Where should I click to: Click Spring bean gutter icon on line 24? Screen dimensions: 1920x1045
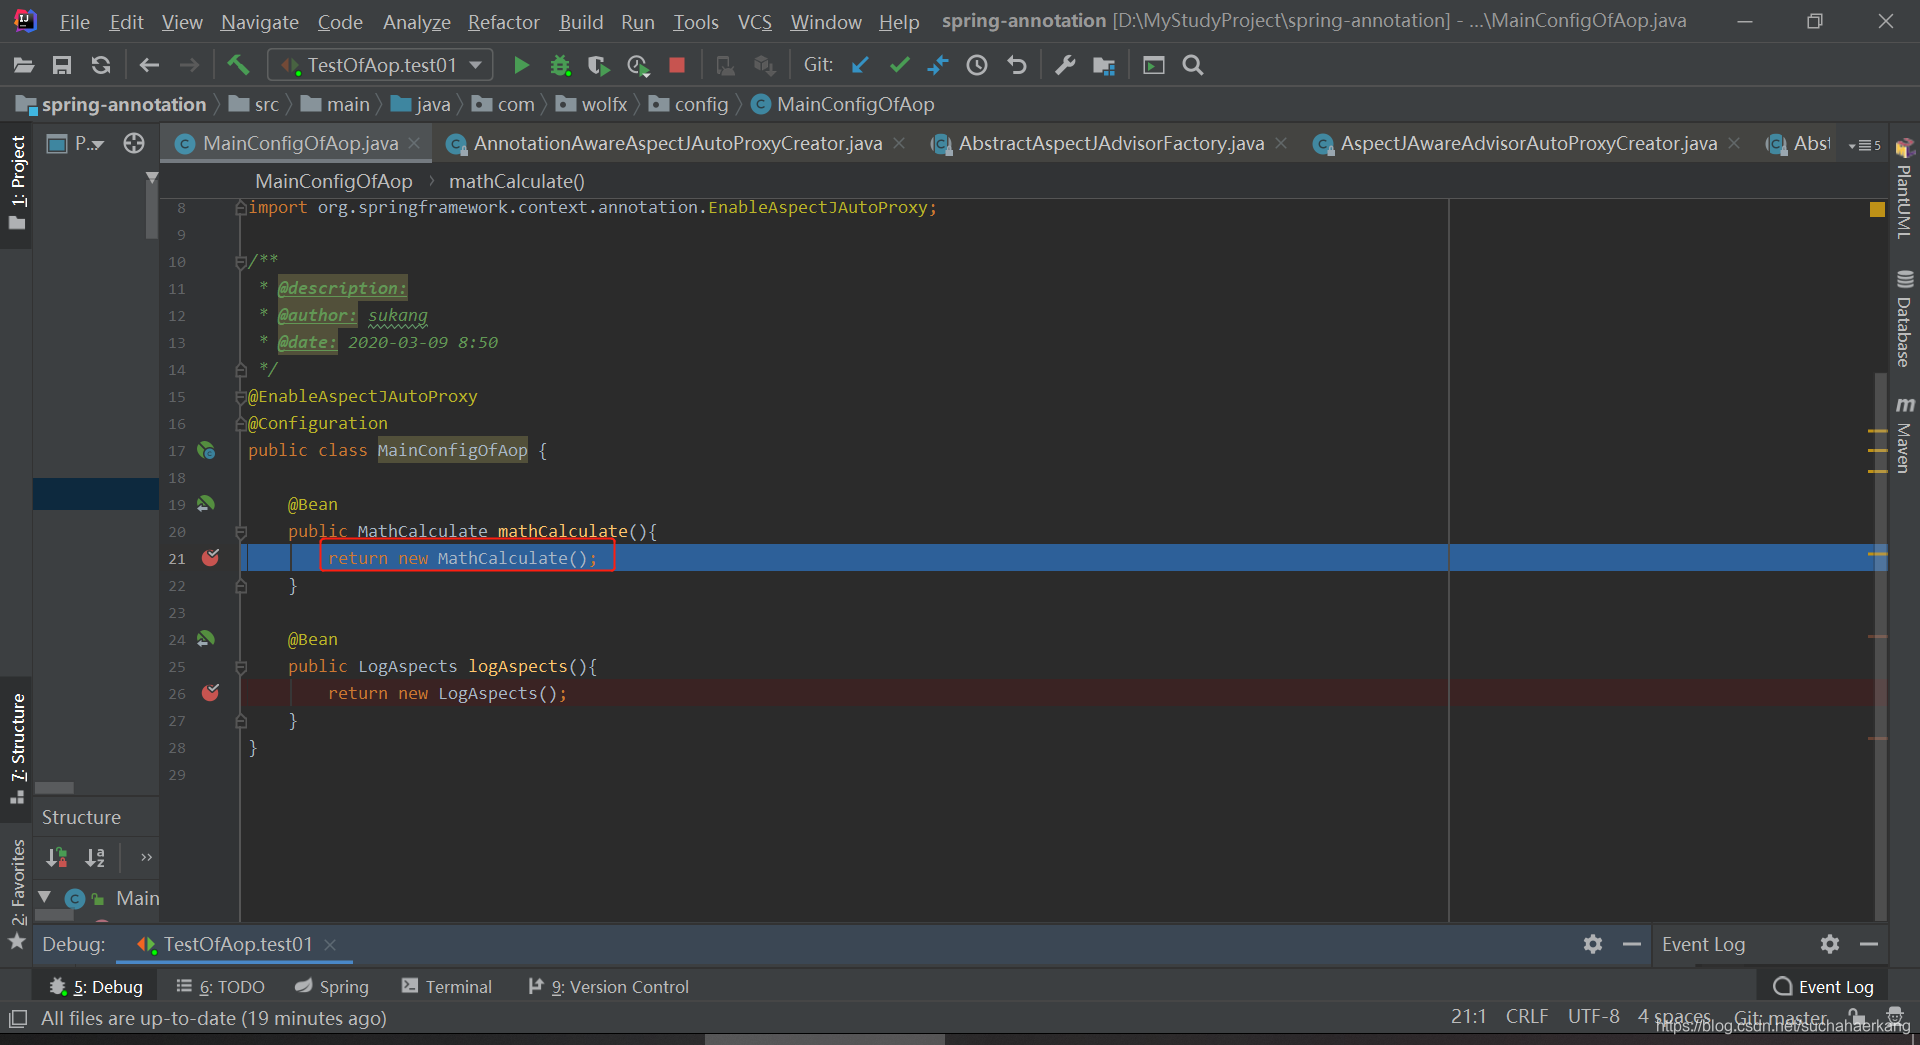click(x=206, y=639)
